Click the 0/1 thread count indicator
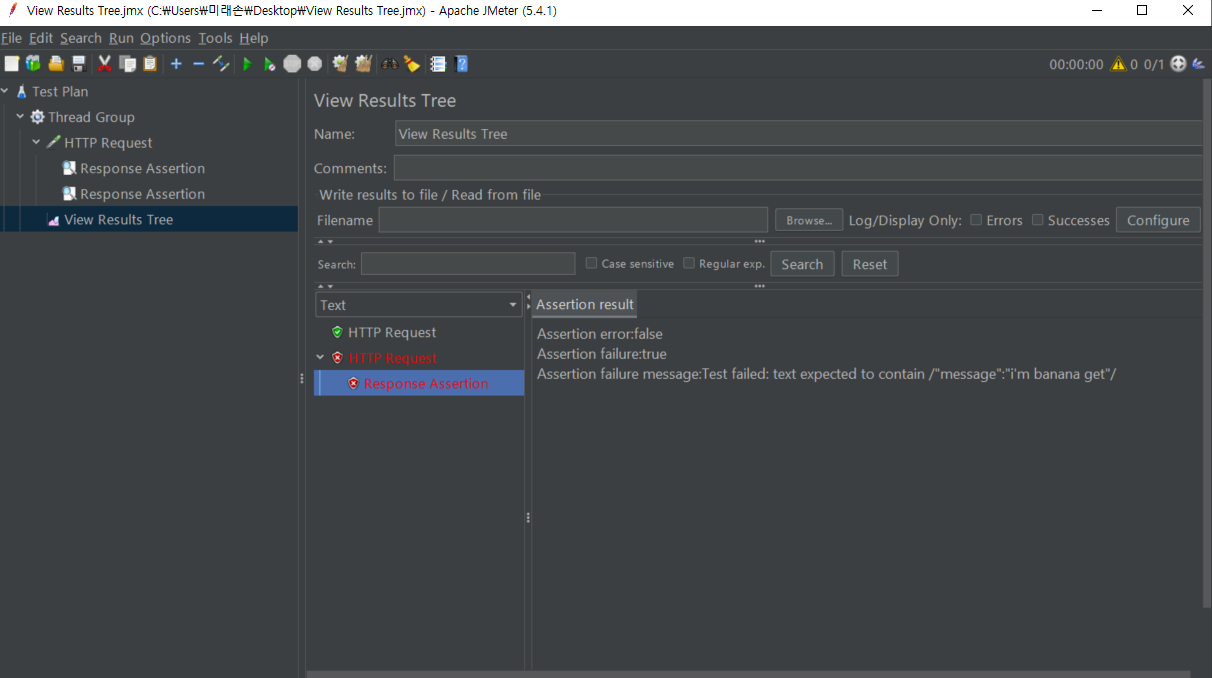This screenshot has height=678, width=1212. [x=1154, y=64]
